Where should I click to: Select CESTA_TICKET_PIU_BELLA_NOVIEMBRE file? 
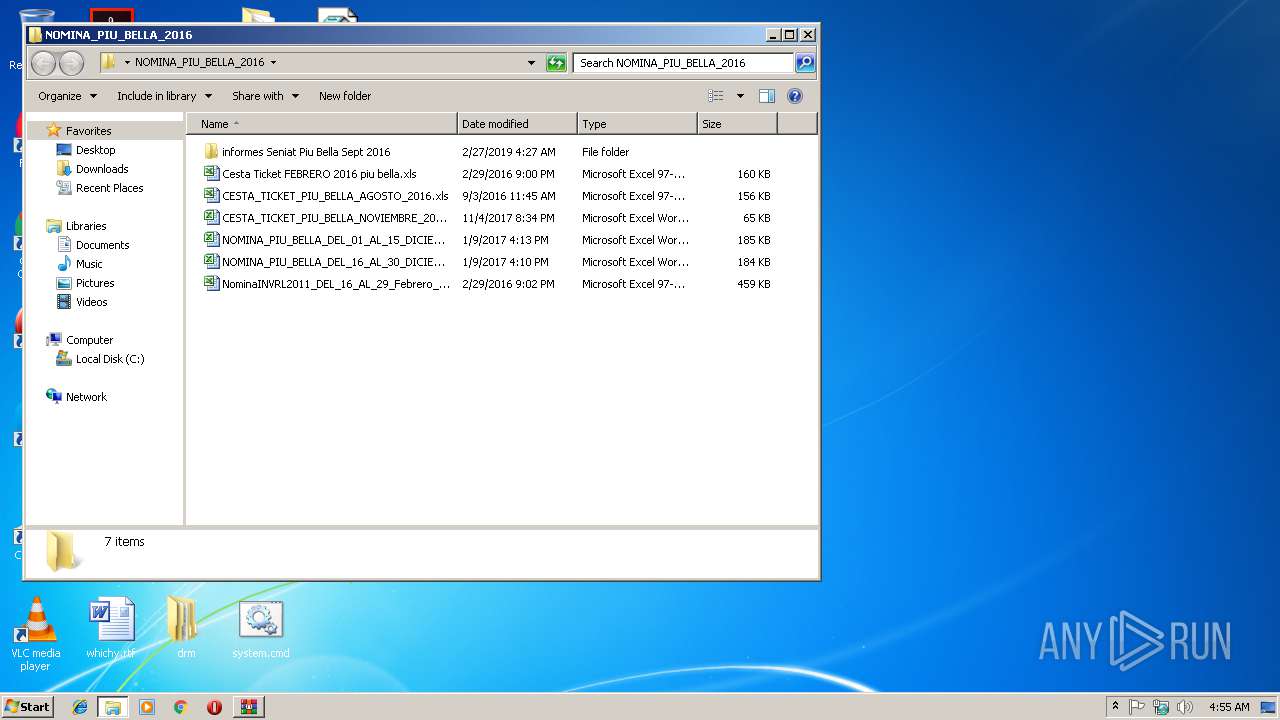click(334, 218)
